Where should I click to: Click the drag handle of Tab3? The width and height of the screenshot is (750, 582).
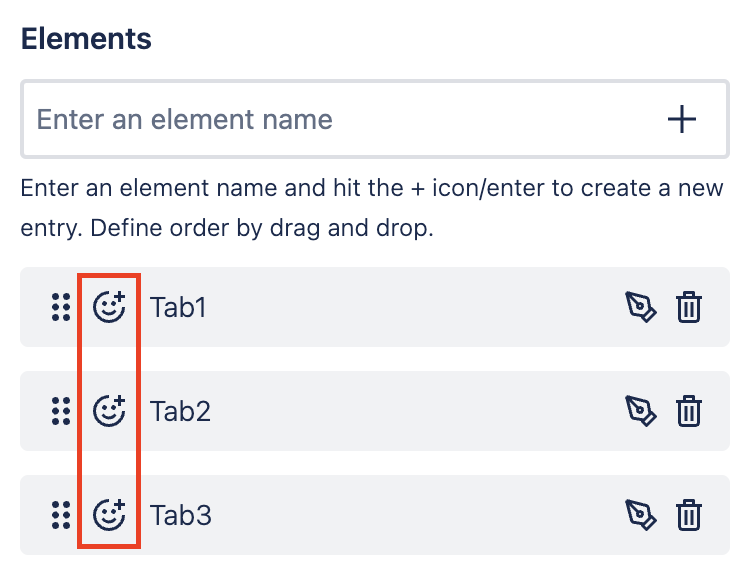pyautogui.click(x=60, y=515)
